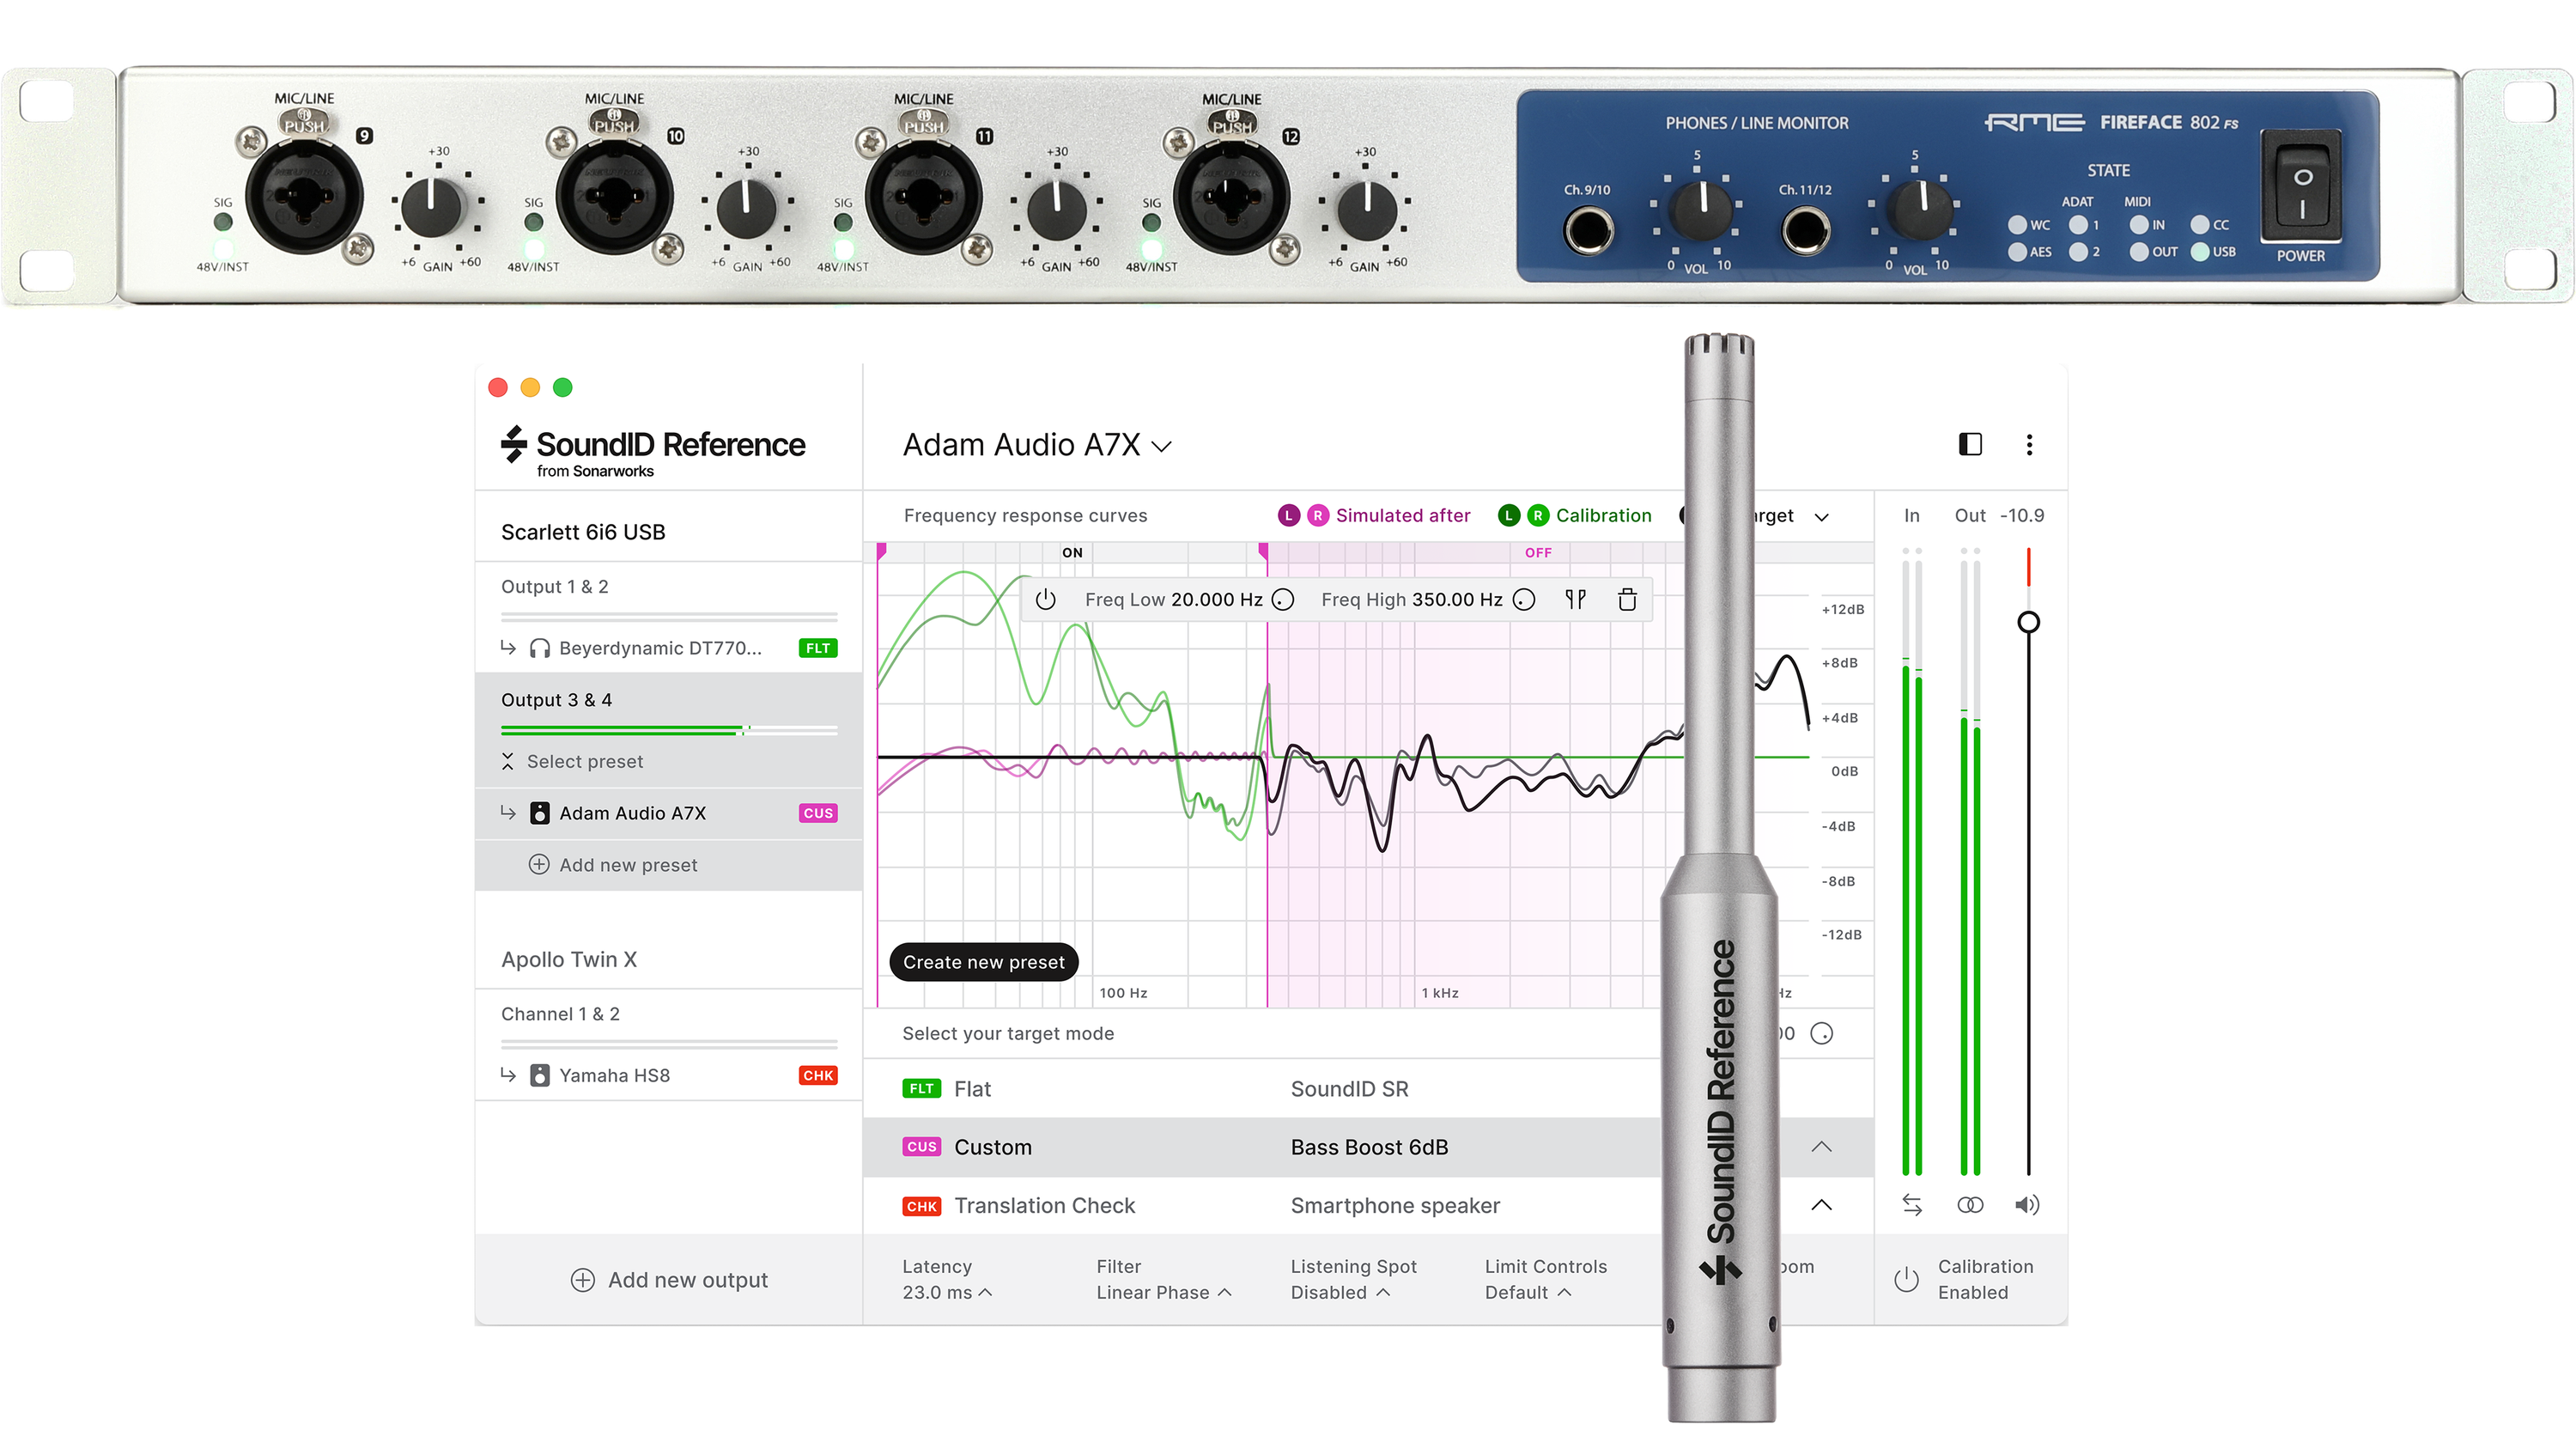Viewport: 2576px width, 1437px height.
Task: Open the three-dot overflow menu
Action: [2029, 445]
